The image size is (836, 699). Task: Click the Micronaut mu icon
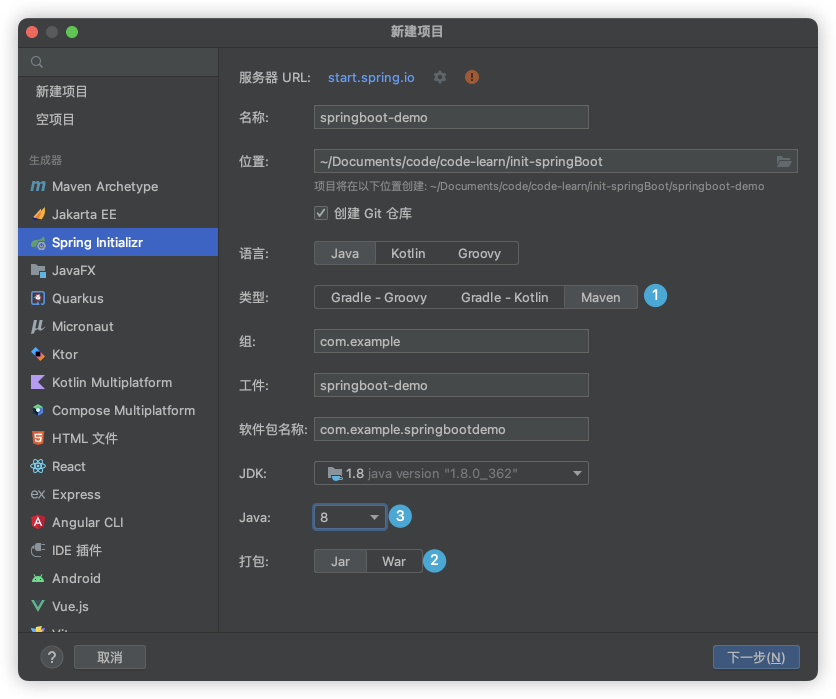tap(37, 326)
